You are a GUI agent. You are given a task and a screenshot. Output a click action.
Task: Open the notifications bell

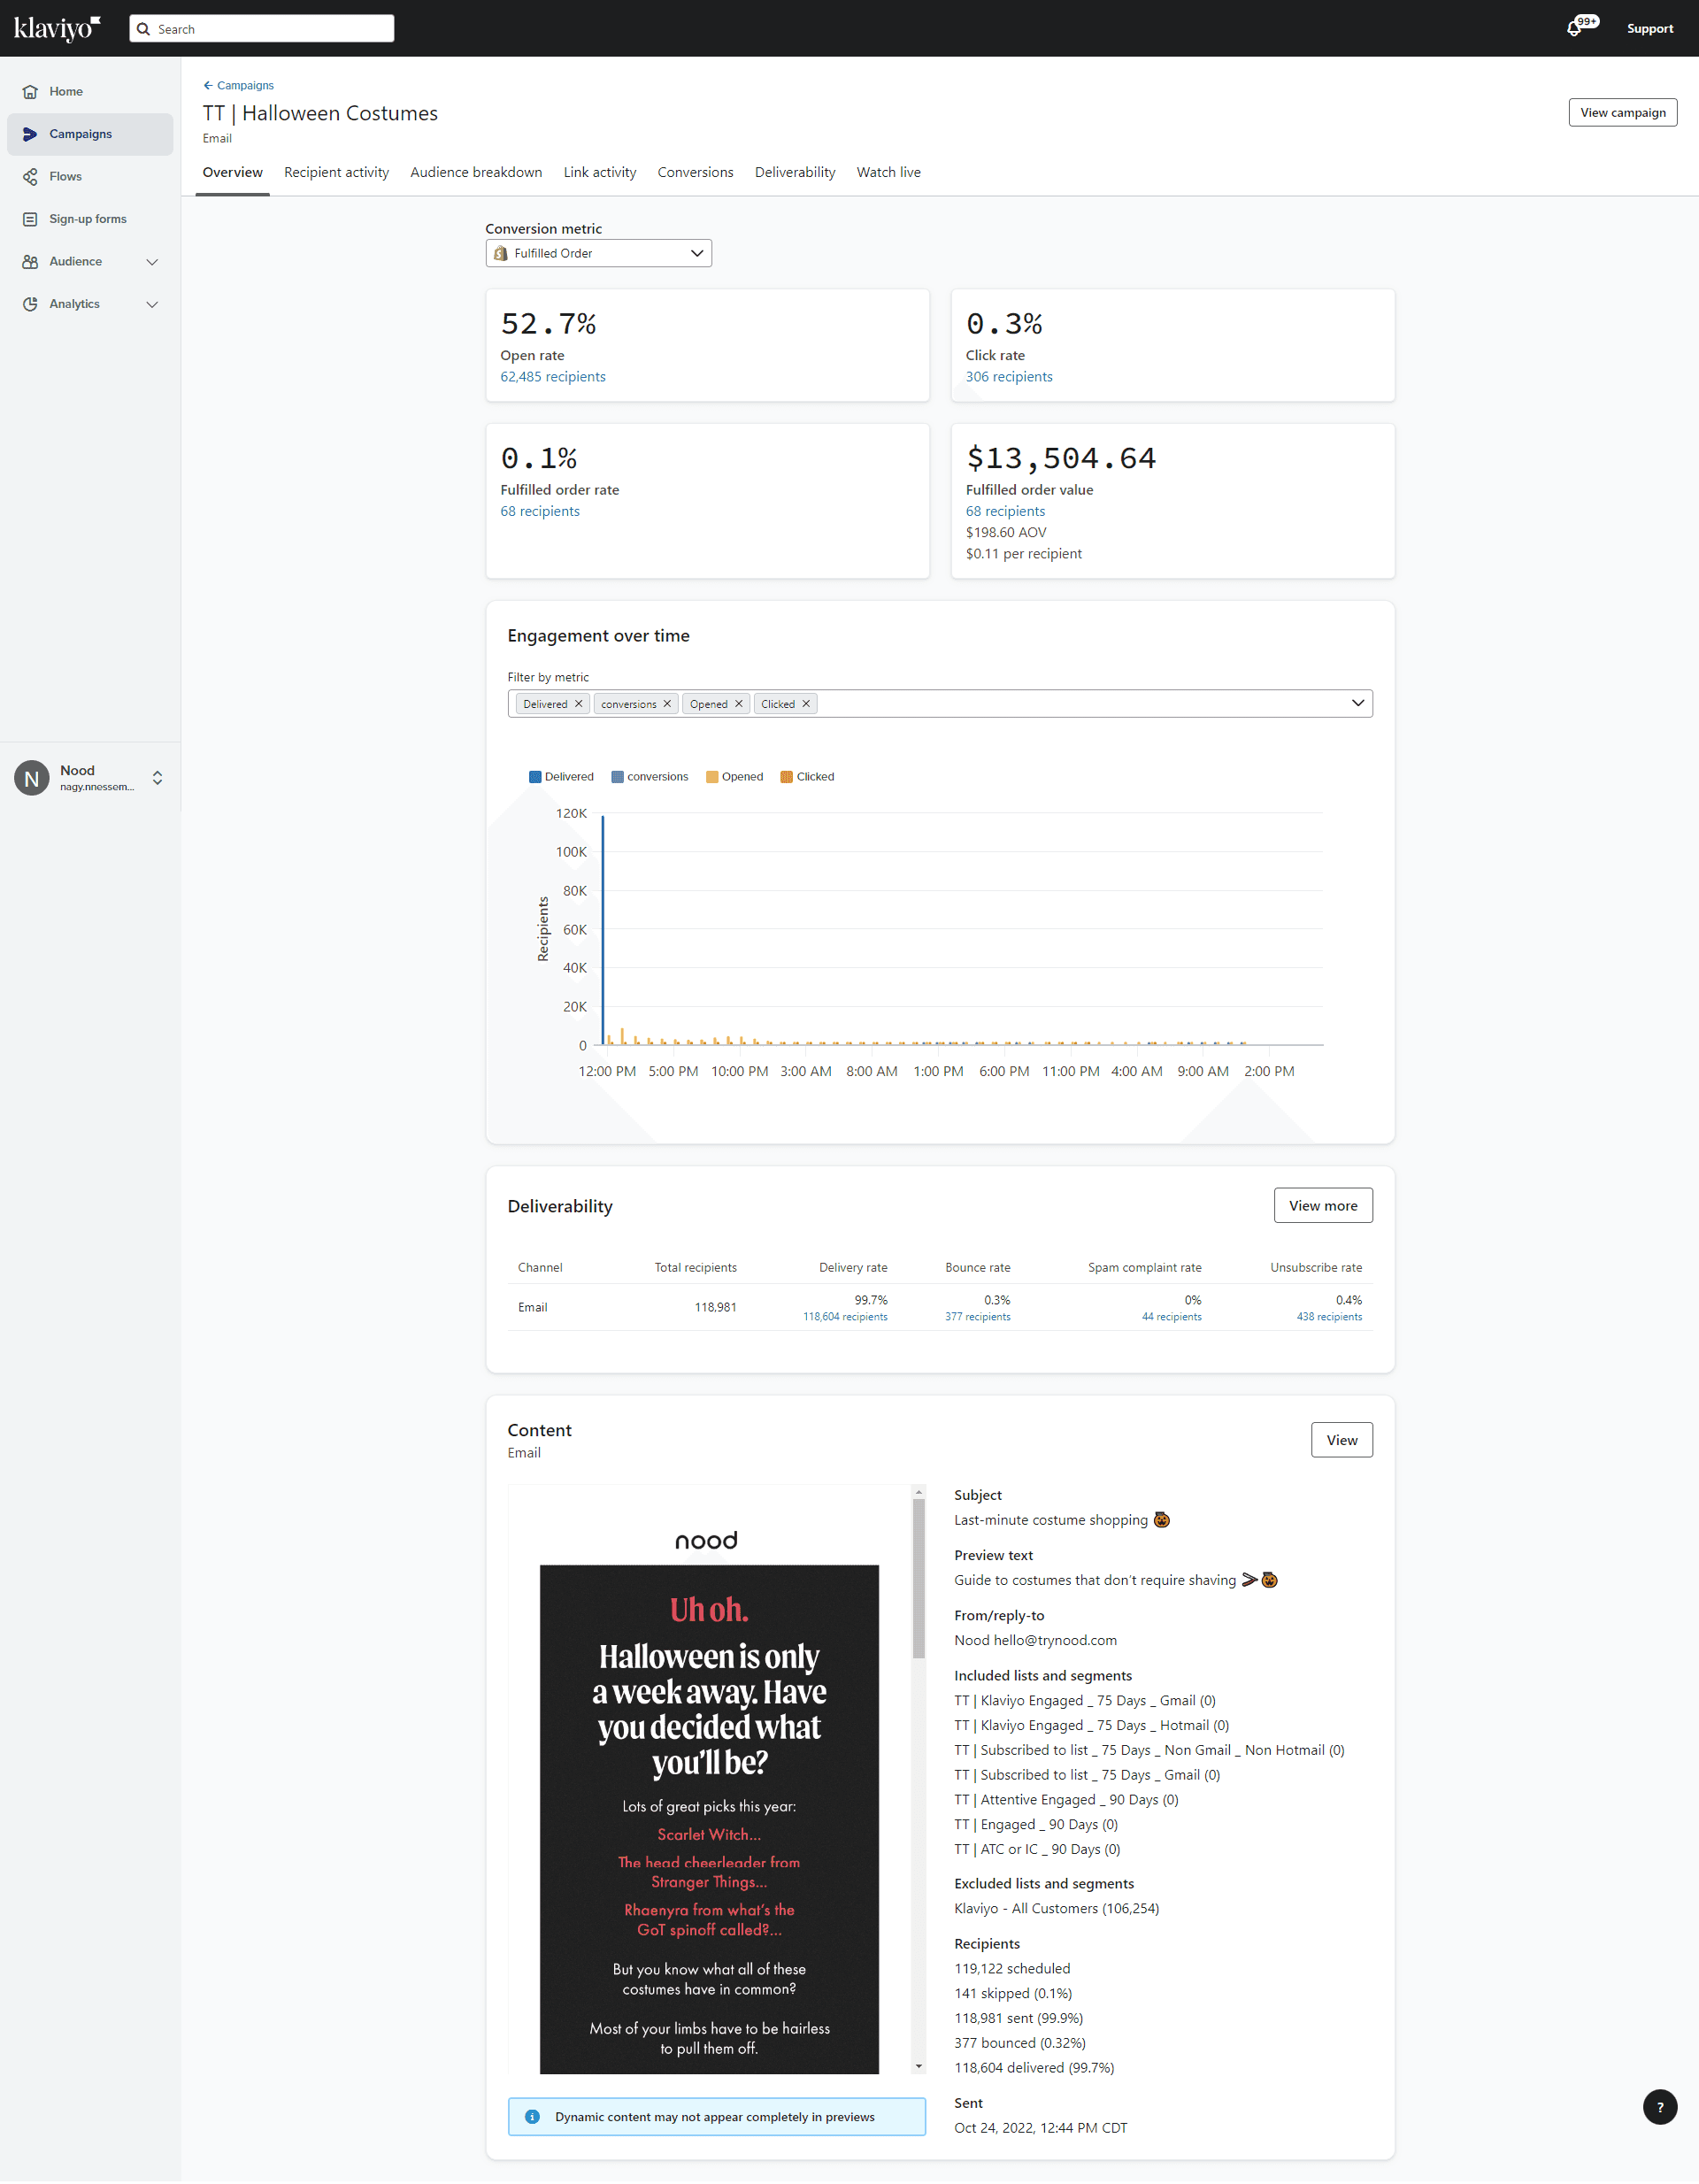[x=1574, y=29]
